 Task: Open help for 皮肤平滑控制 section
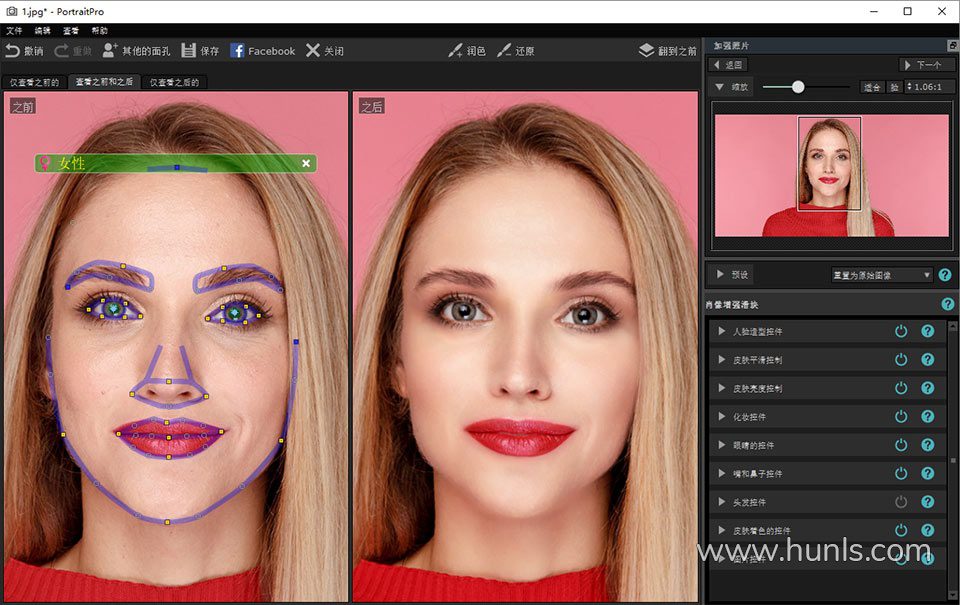coord(927,359)
